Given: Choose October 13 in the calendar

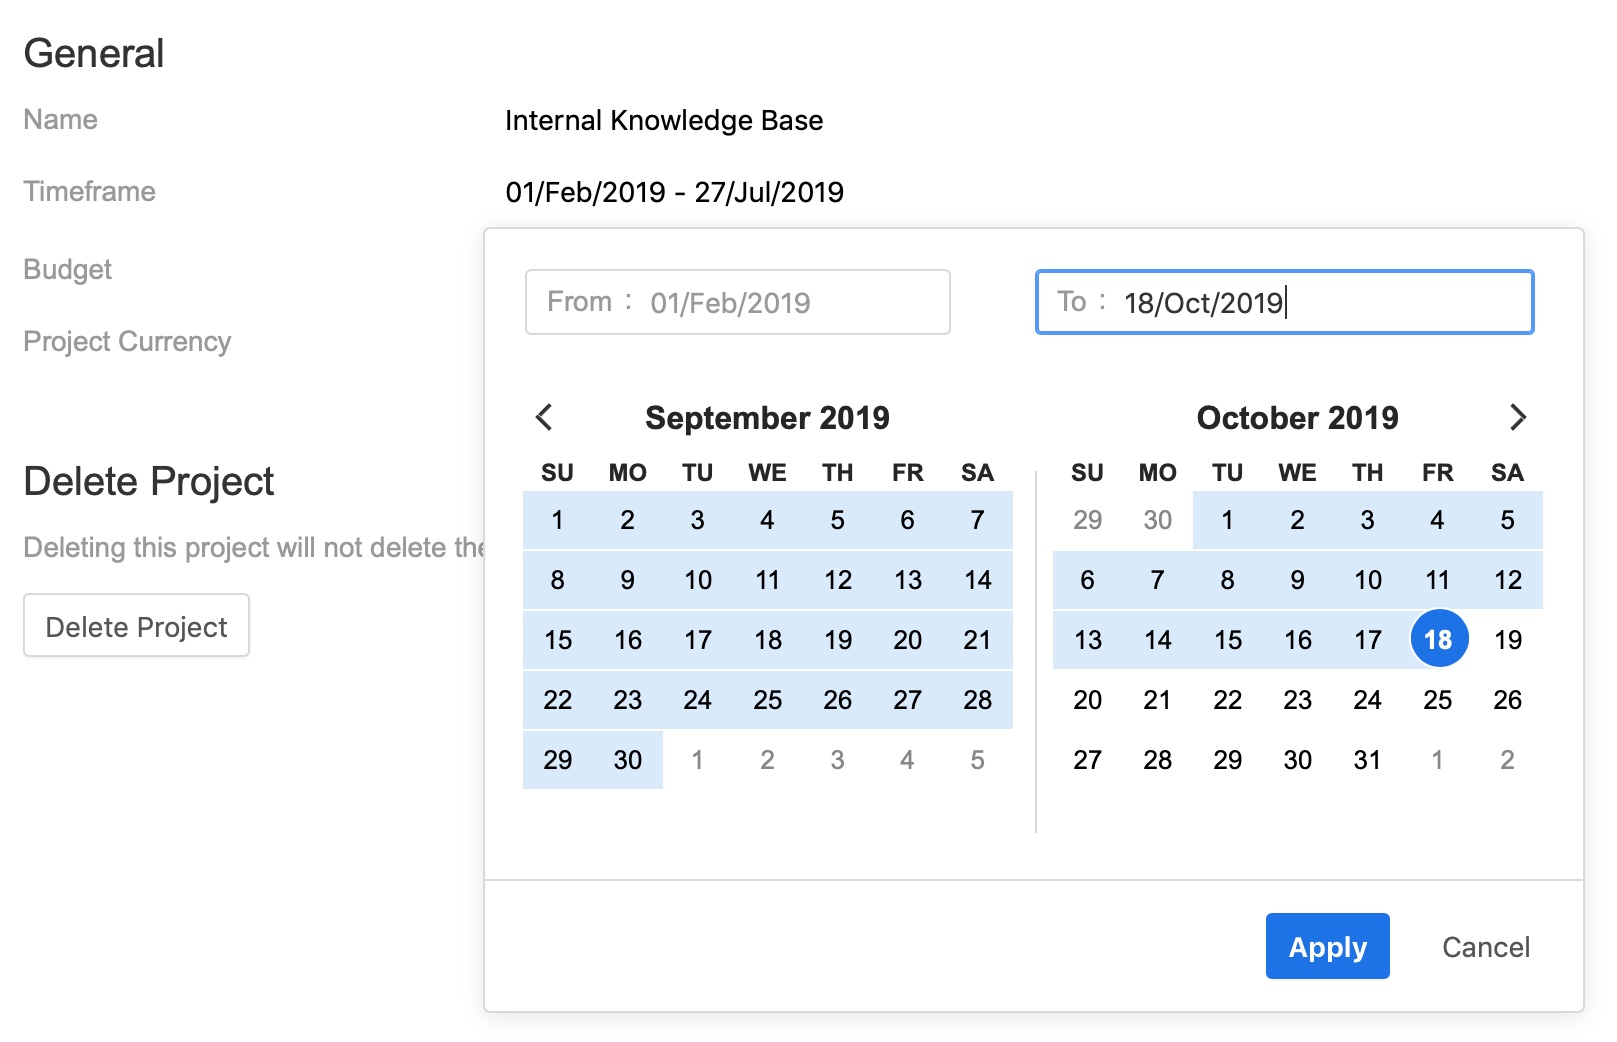Looking at the screenshot, I should click(1087, 640).
